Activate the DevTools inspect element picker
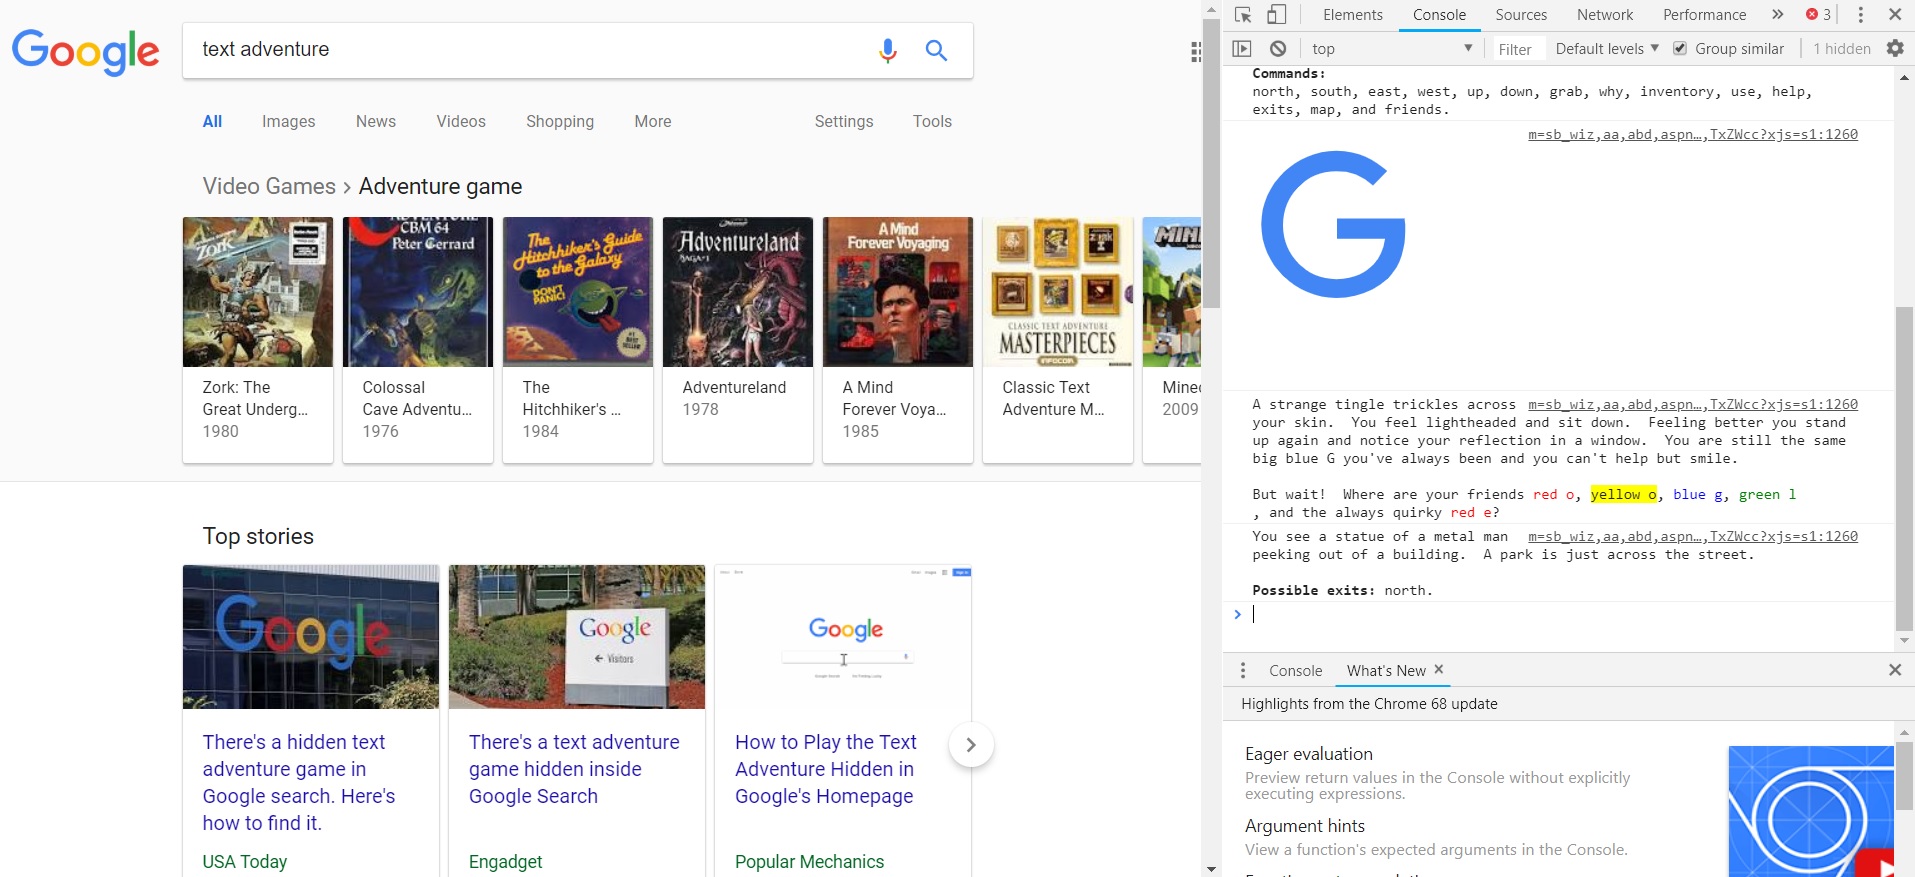Viewport: 1915px width, 877px height. [x=1243, y=15]
